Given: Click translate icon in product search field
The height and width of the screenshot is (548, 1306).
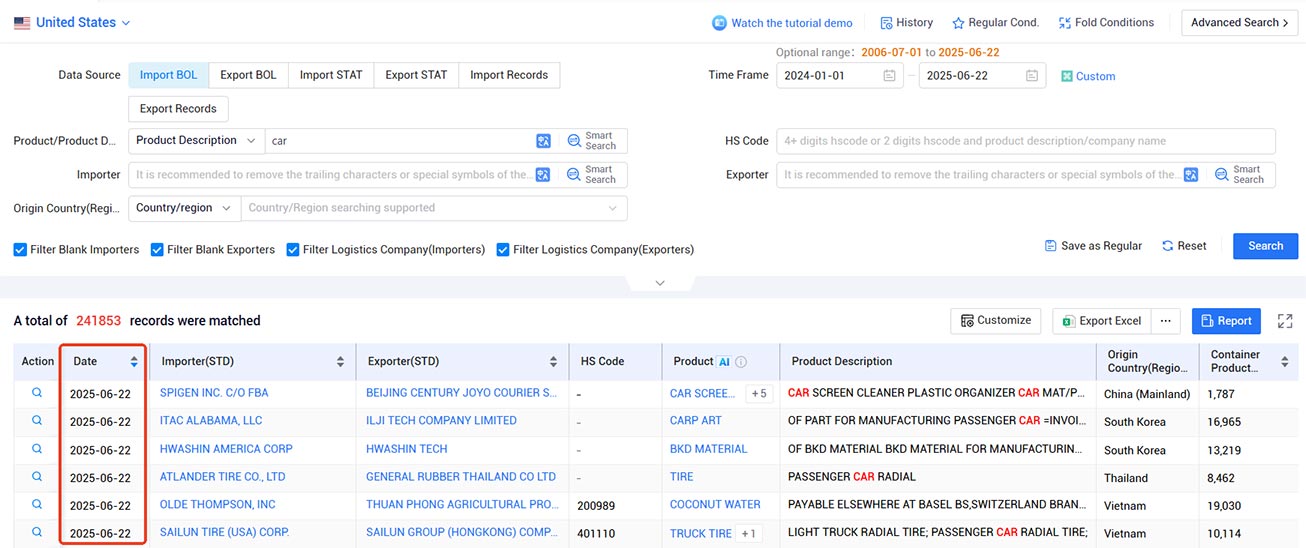Looking at the screenshot, I should (x=543, y=141).
